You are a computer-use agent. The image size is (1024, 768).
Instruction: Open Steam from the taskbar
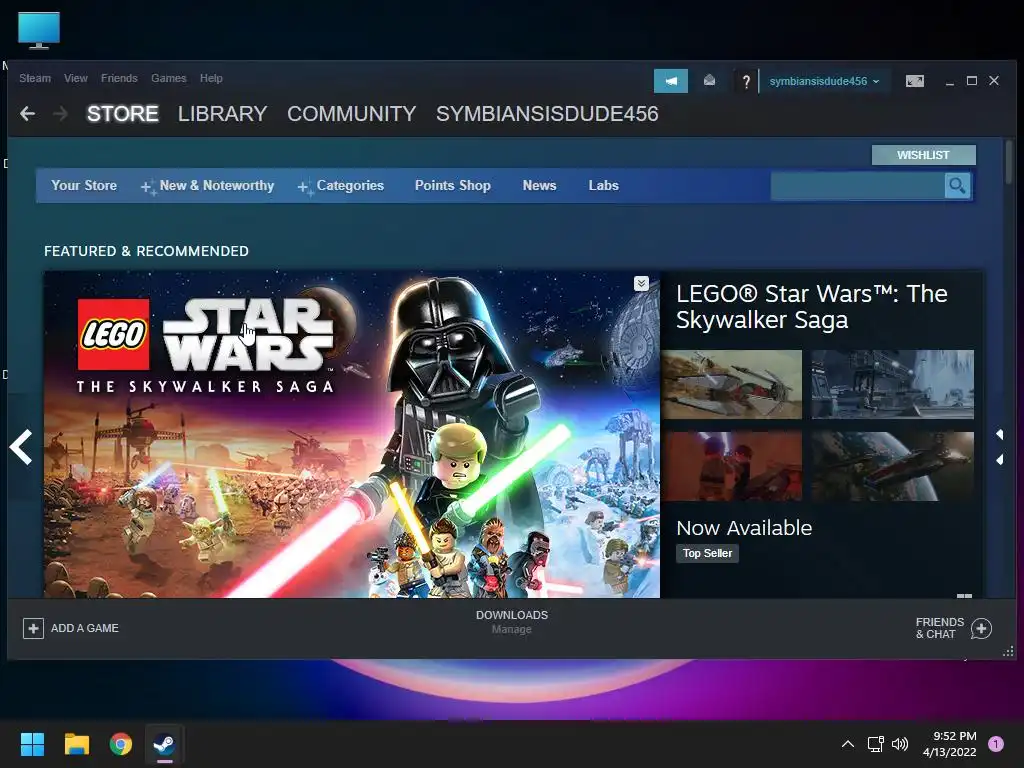pos(163,744)
